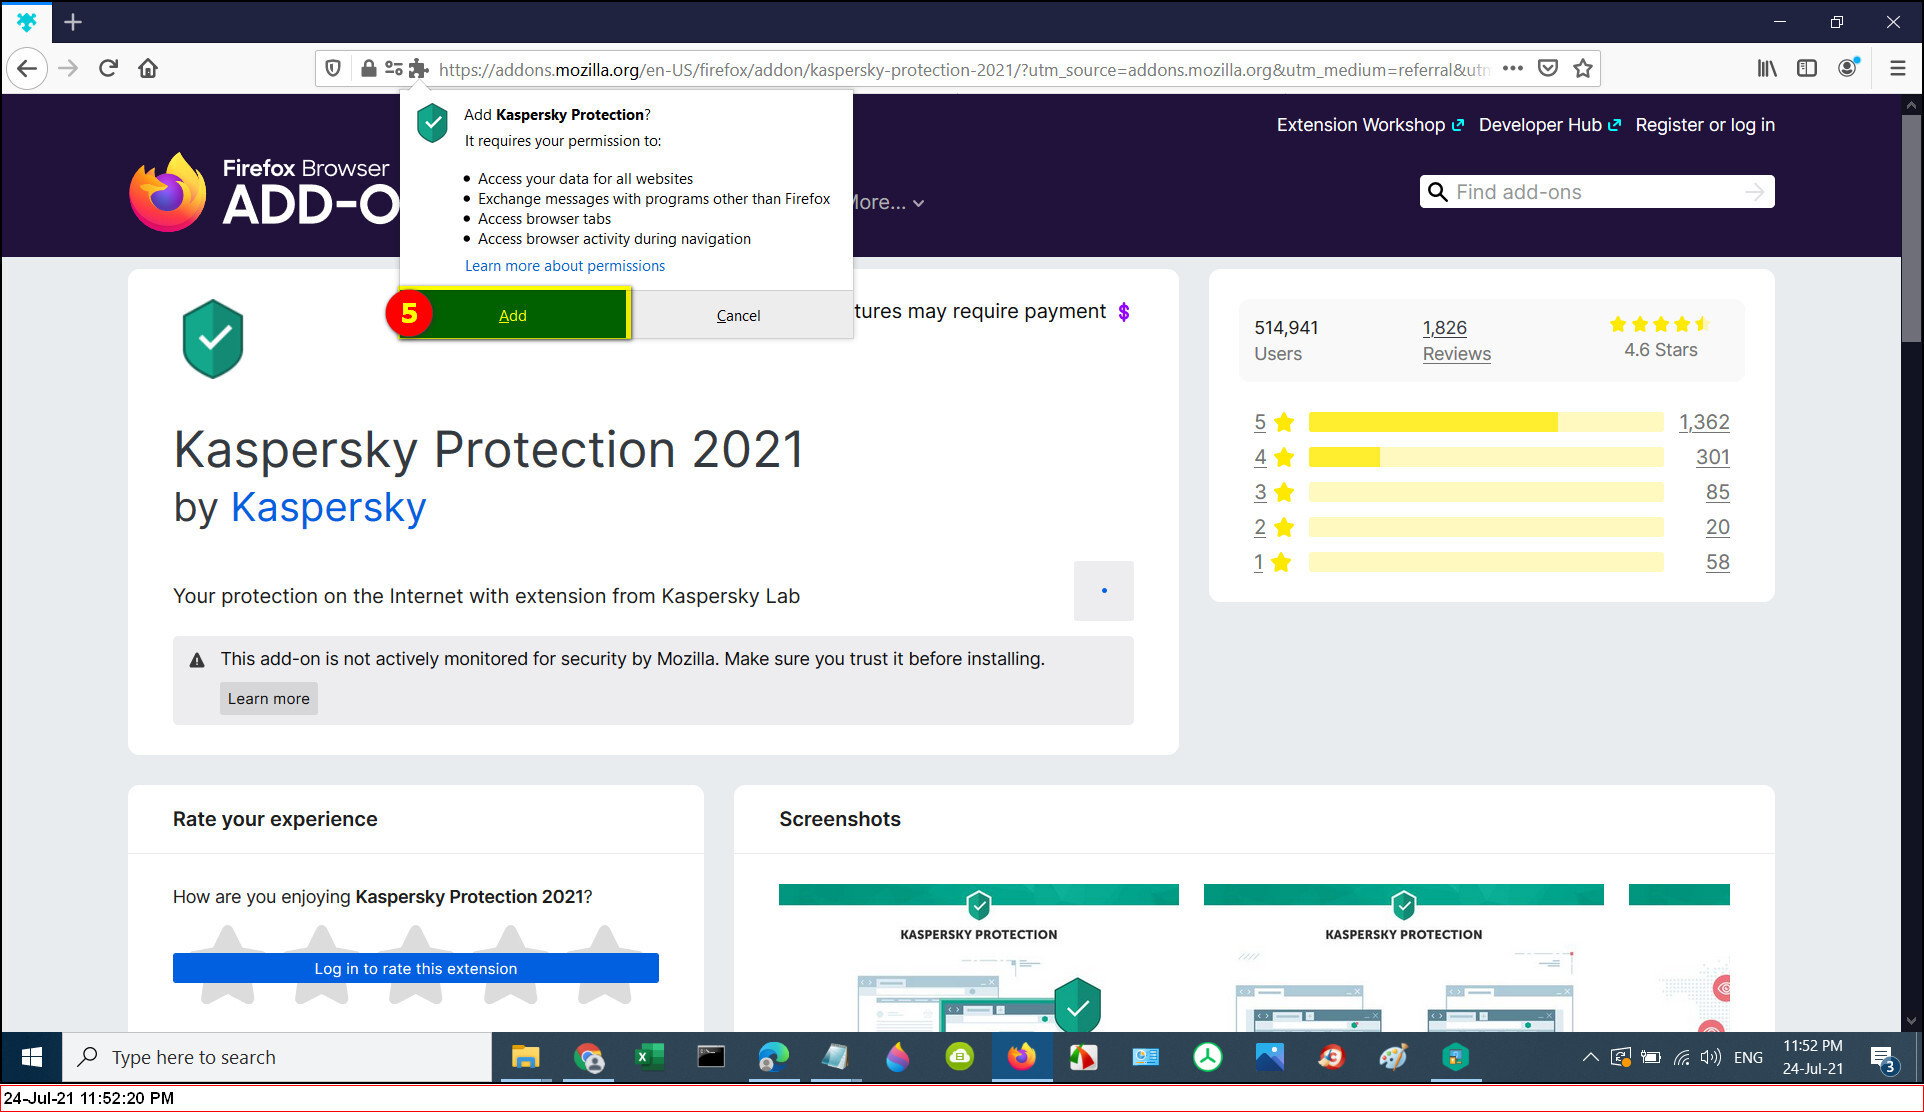Focus the Find add-ons search field
Image resolution: width=1924 pixels, height=1112 pixels.
click(1597, 192)
